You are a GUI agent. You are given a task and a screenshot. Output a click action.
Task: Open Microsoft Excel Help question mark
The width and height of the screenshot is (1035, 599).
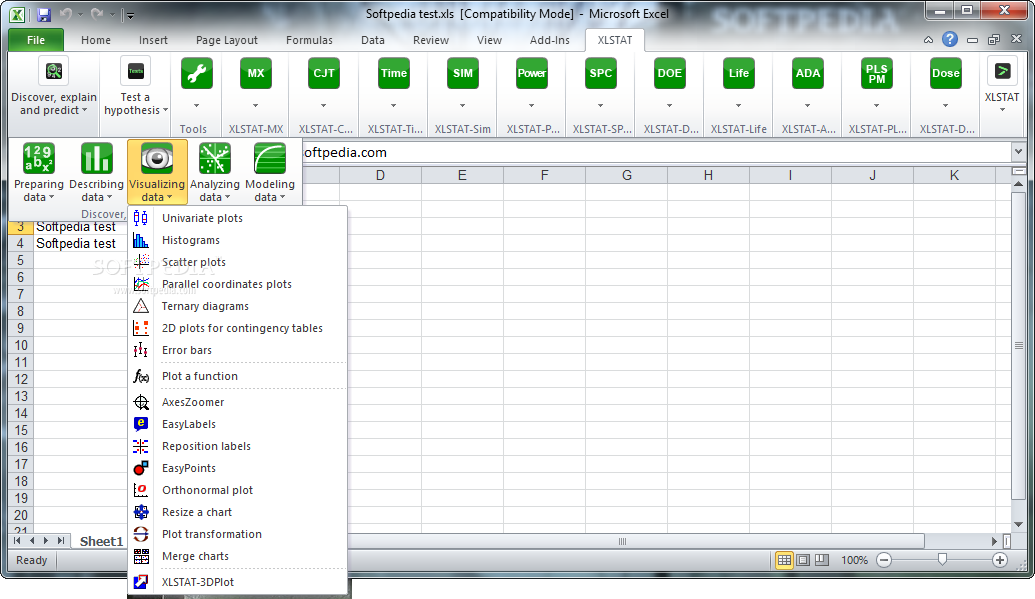(950, 40)
